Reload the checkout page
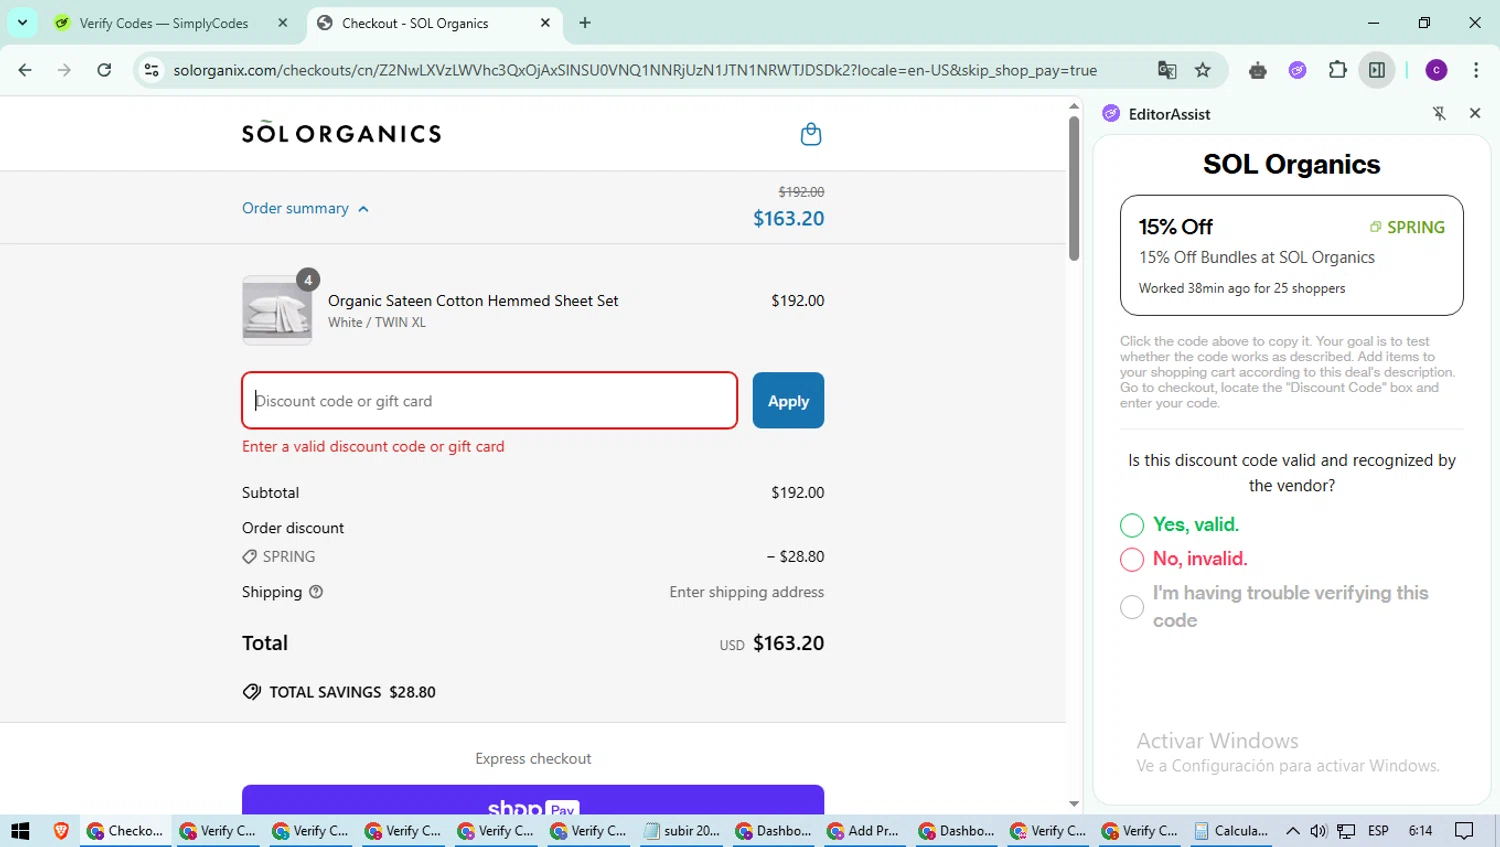 coord(104,70)
